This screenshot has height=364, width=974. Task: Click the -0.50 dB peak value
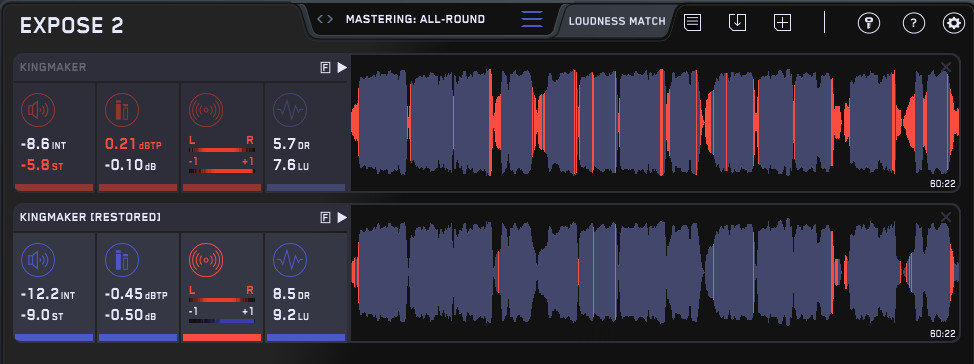point(131,316)
